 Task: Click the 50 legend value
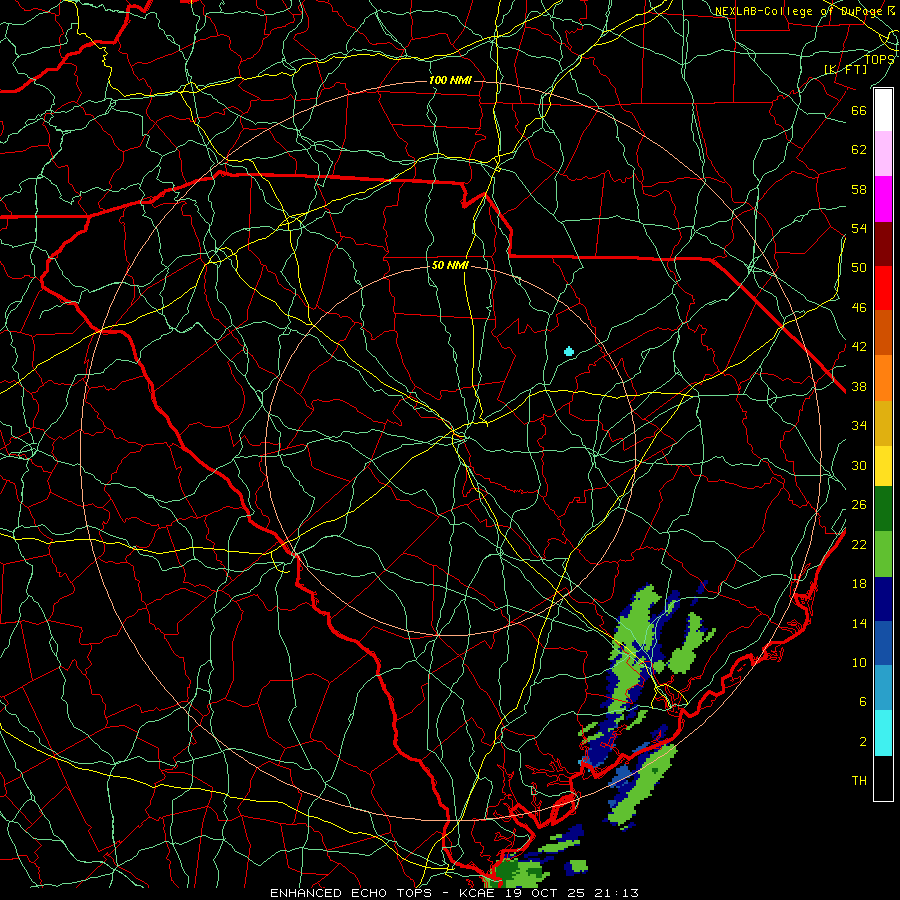tap(859, 268)
